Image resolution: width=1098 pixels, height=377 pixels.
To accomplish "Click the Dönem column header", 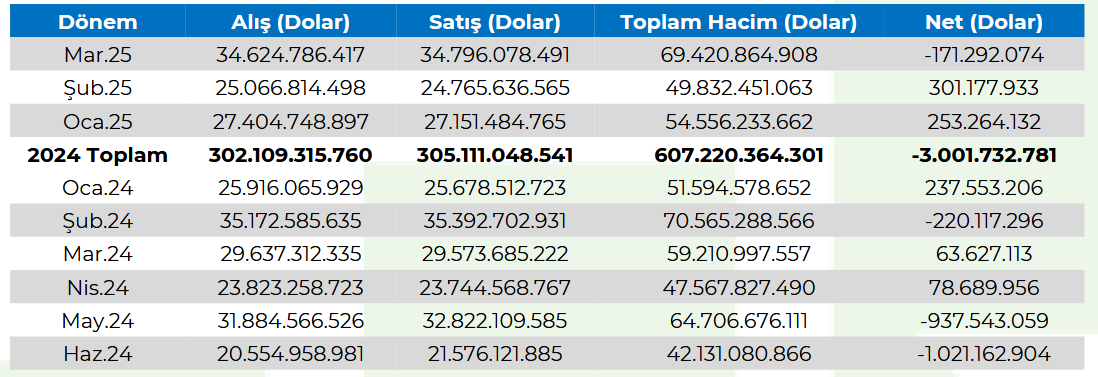I will [x=97, y=22].
